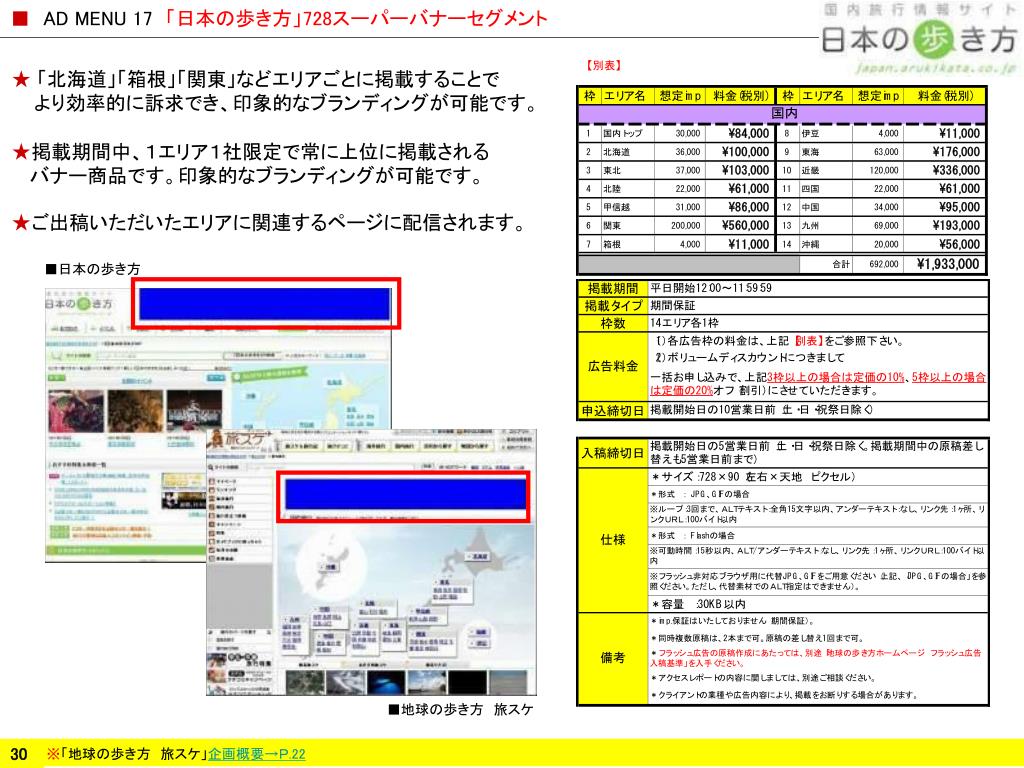Click the ¥95,000 price for 中国
Screen dimensions: 1024x768
click(959, 207)
